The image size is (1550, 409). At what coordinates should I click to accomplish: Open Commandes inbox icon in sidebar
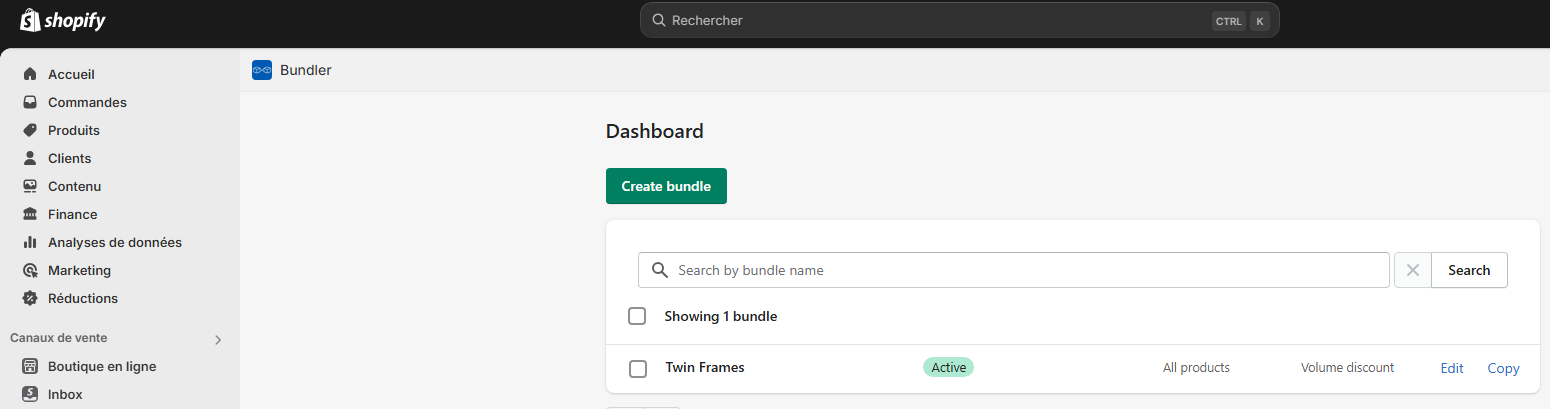click(30, 102)
